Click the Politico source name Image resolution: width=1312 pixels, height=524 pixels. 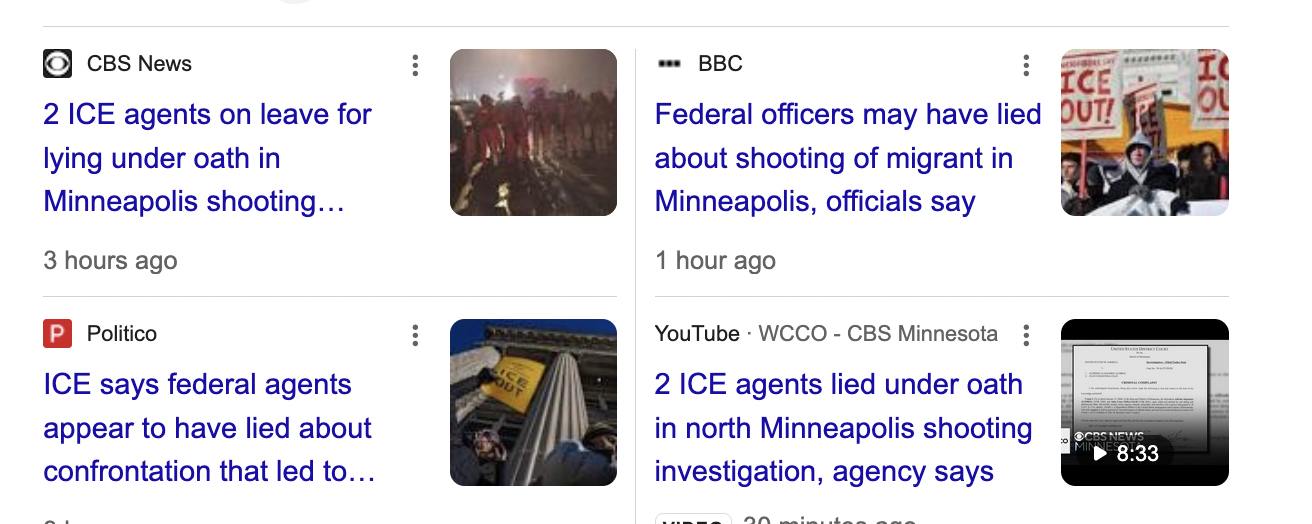[122, 334]
